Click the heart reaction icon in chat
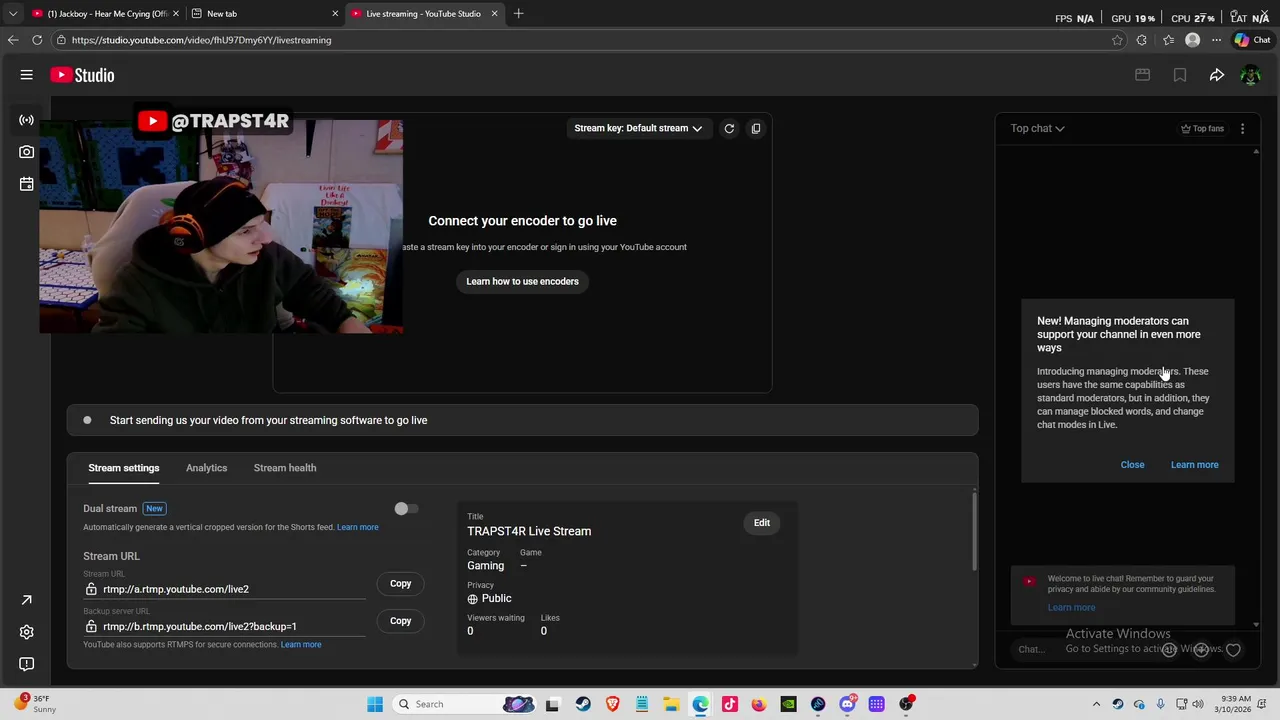 pos(1233,650)
